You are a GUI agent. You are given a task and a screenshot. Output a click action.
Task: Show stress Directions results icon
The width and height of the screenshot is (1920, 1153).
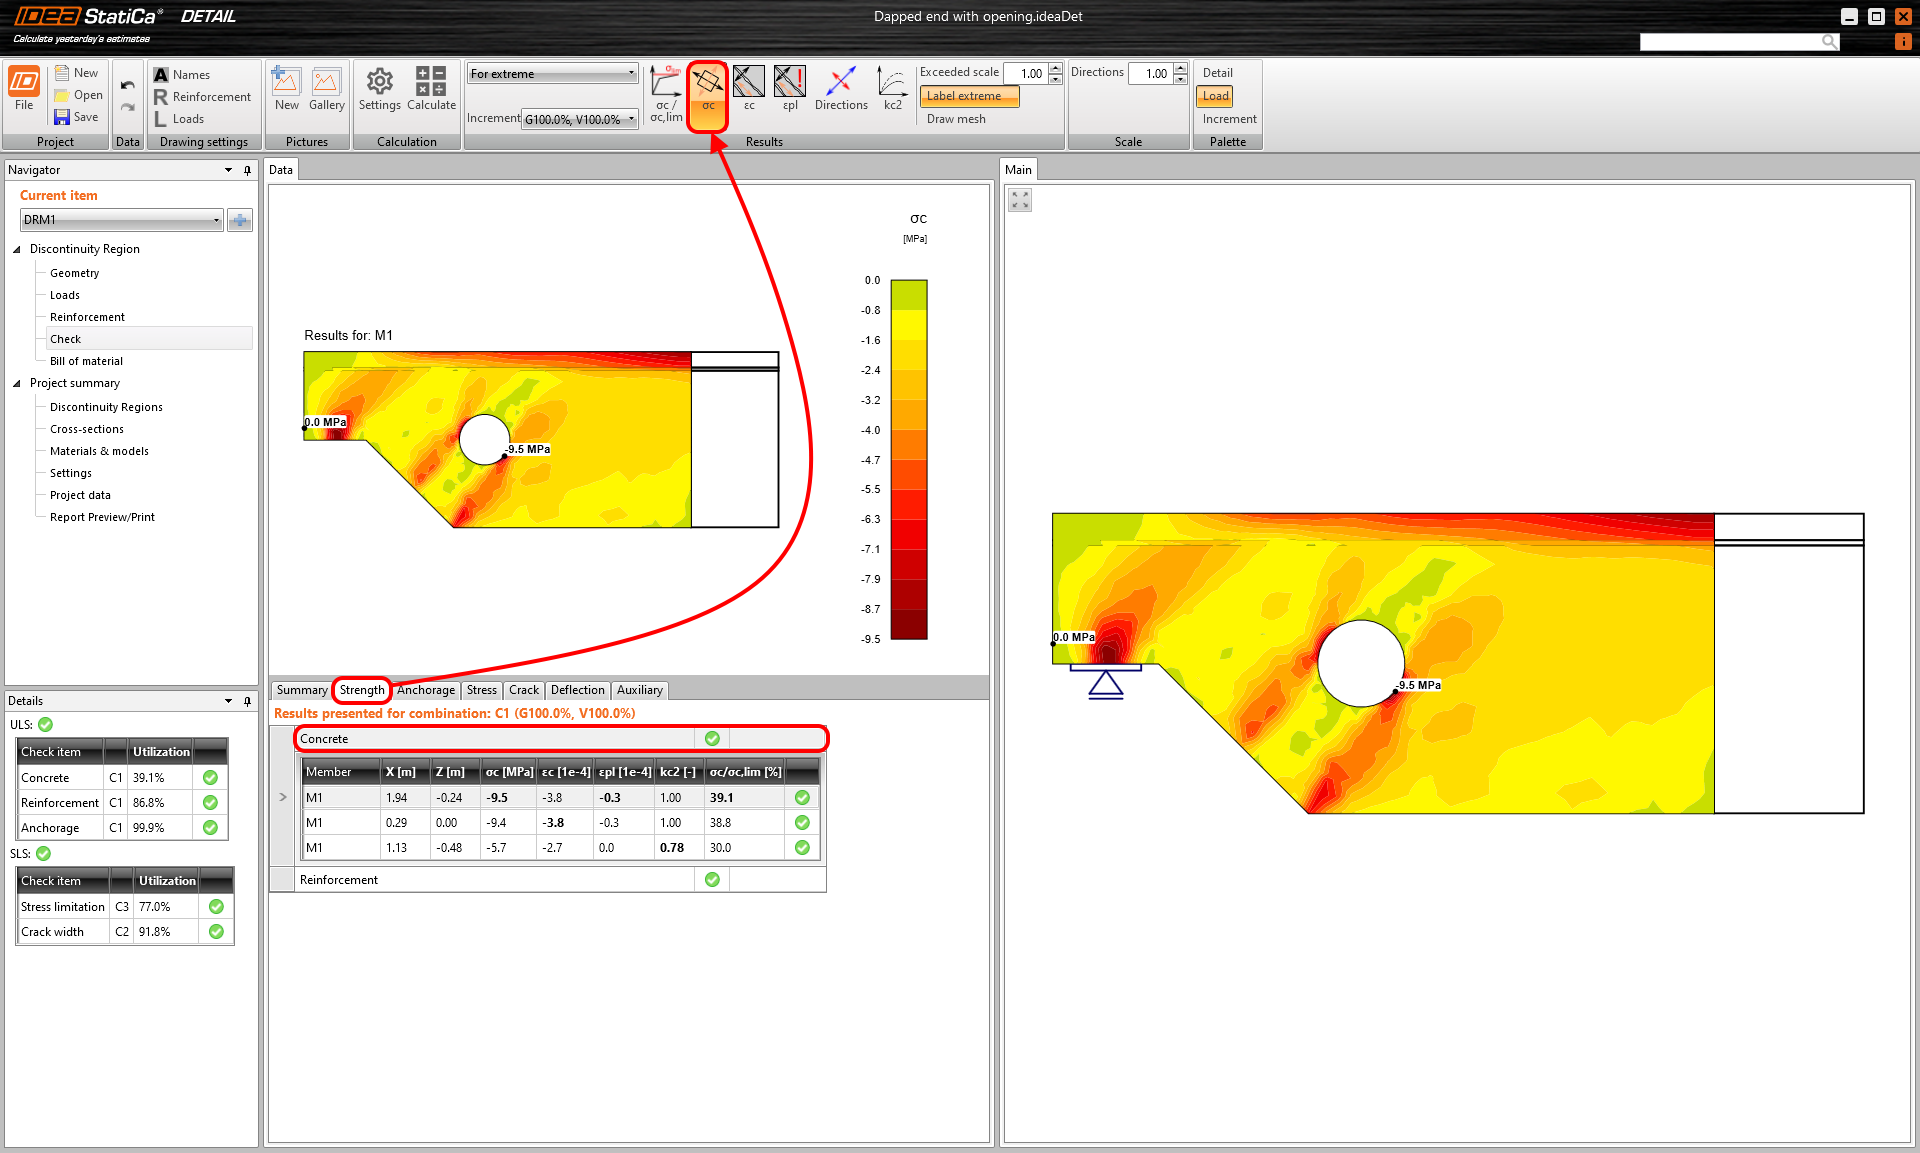[x=841, y=89]
